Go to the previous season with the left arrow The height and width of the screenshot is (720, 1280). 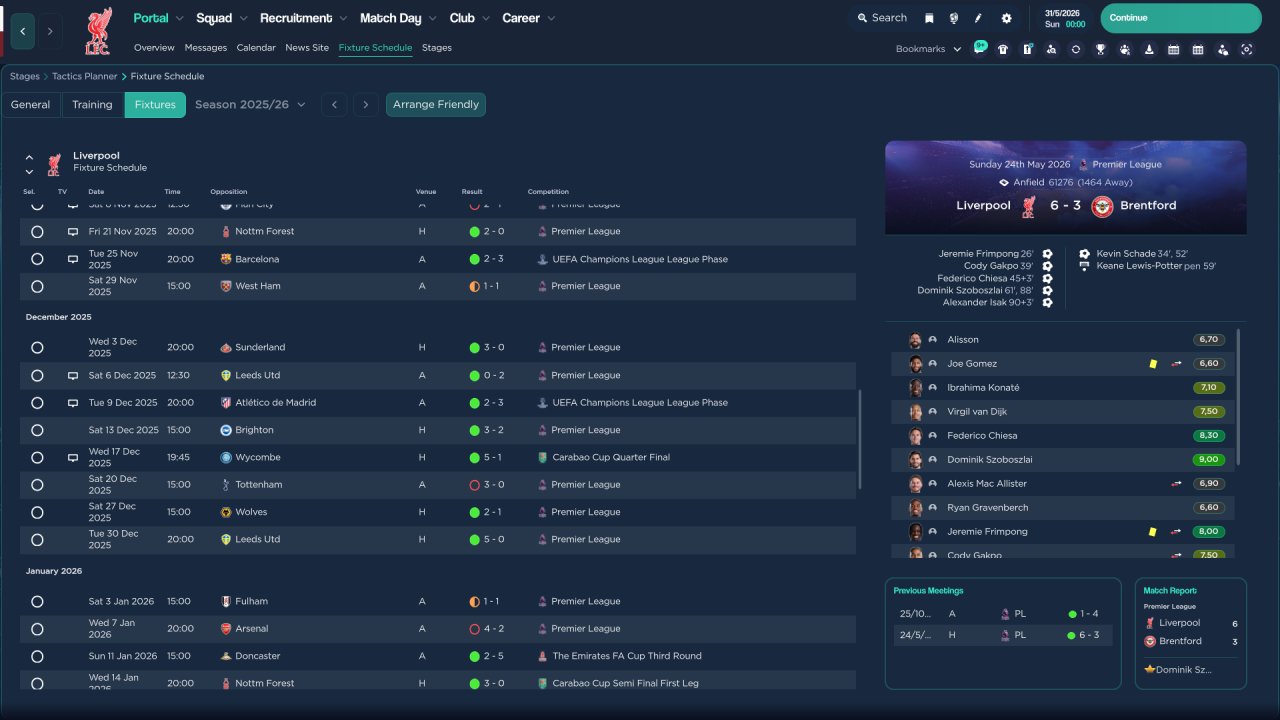click(335, 105)
